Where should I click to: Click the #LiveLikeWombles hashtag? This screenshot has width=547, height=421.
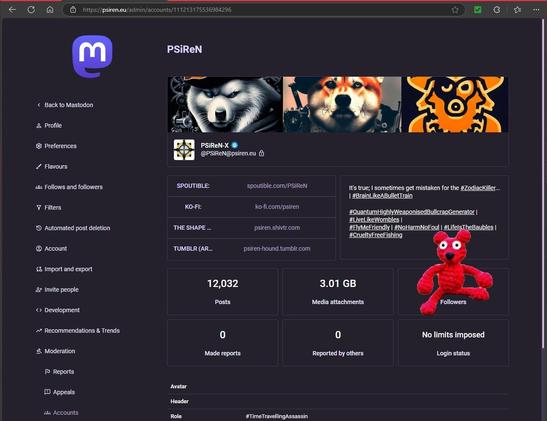pos(374,220)
